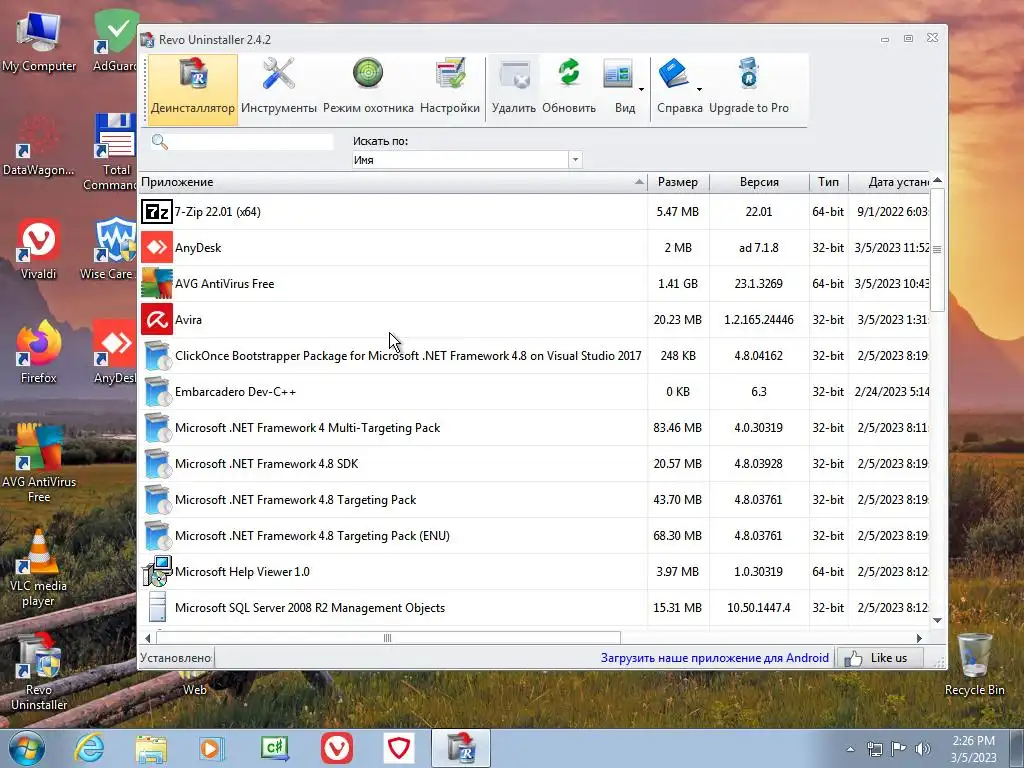The height and width of the screenshot is (768, 1024).
Task: Click Upgrade to Pro button
Action: (x=748, y=87)
